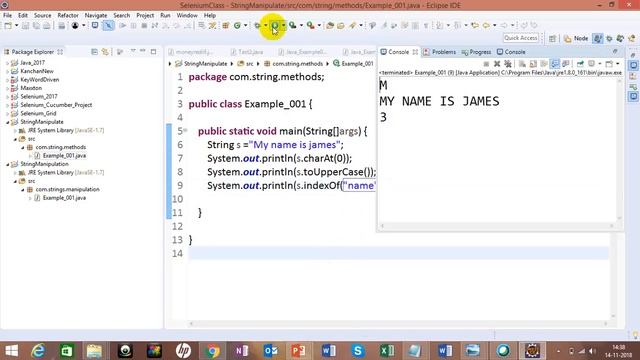Select Example_001.java under com.strings.manipulation
The height and width of the screenshot is (360, 640).
(x=64, y=198)
